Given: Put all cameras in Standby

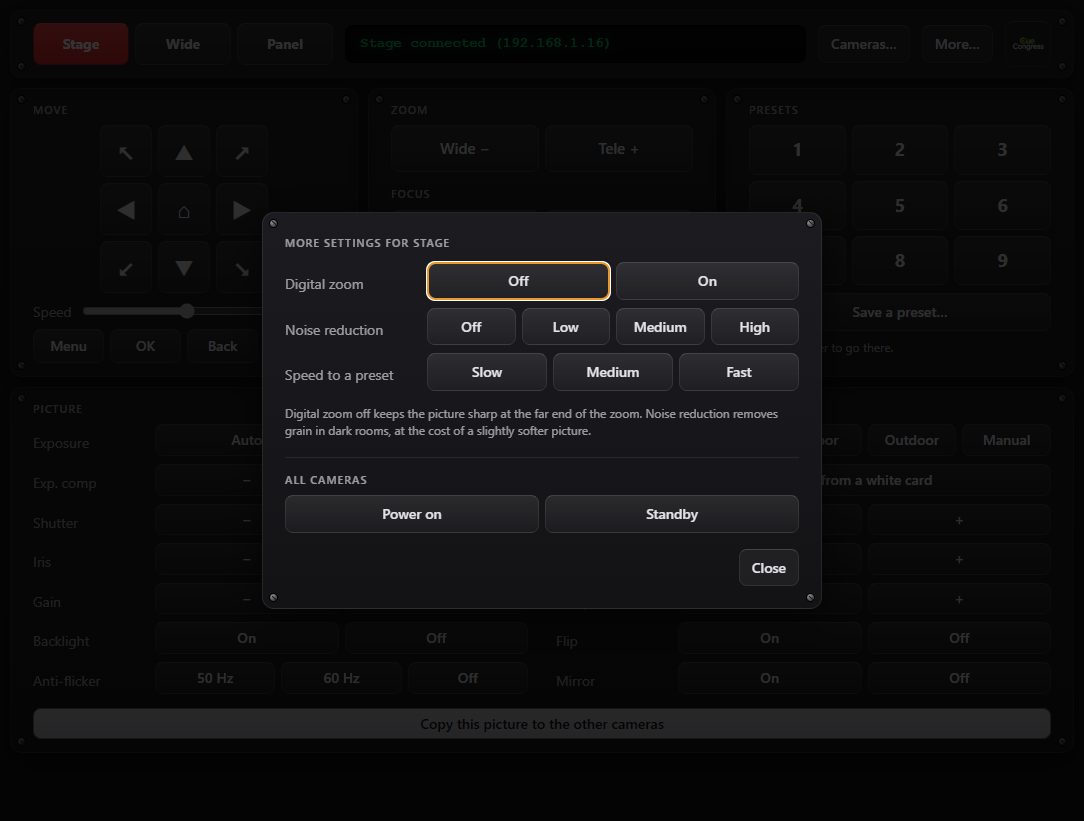Looking at the screenshot, I should (x=672, y=514).
